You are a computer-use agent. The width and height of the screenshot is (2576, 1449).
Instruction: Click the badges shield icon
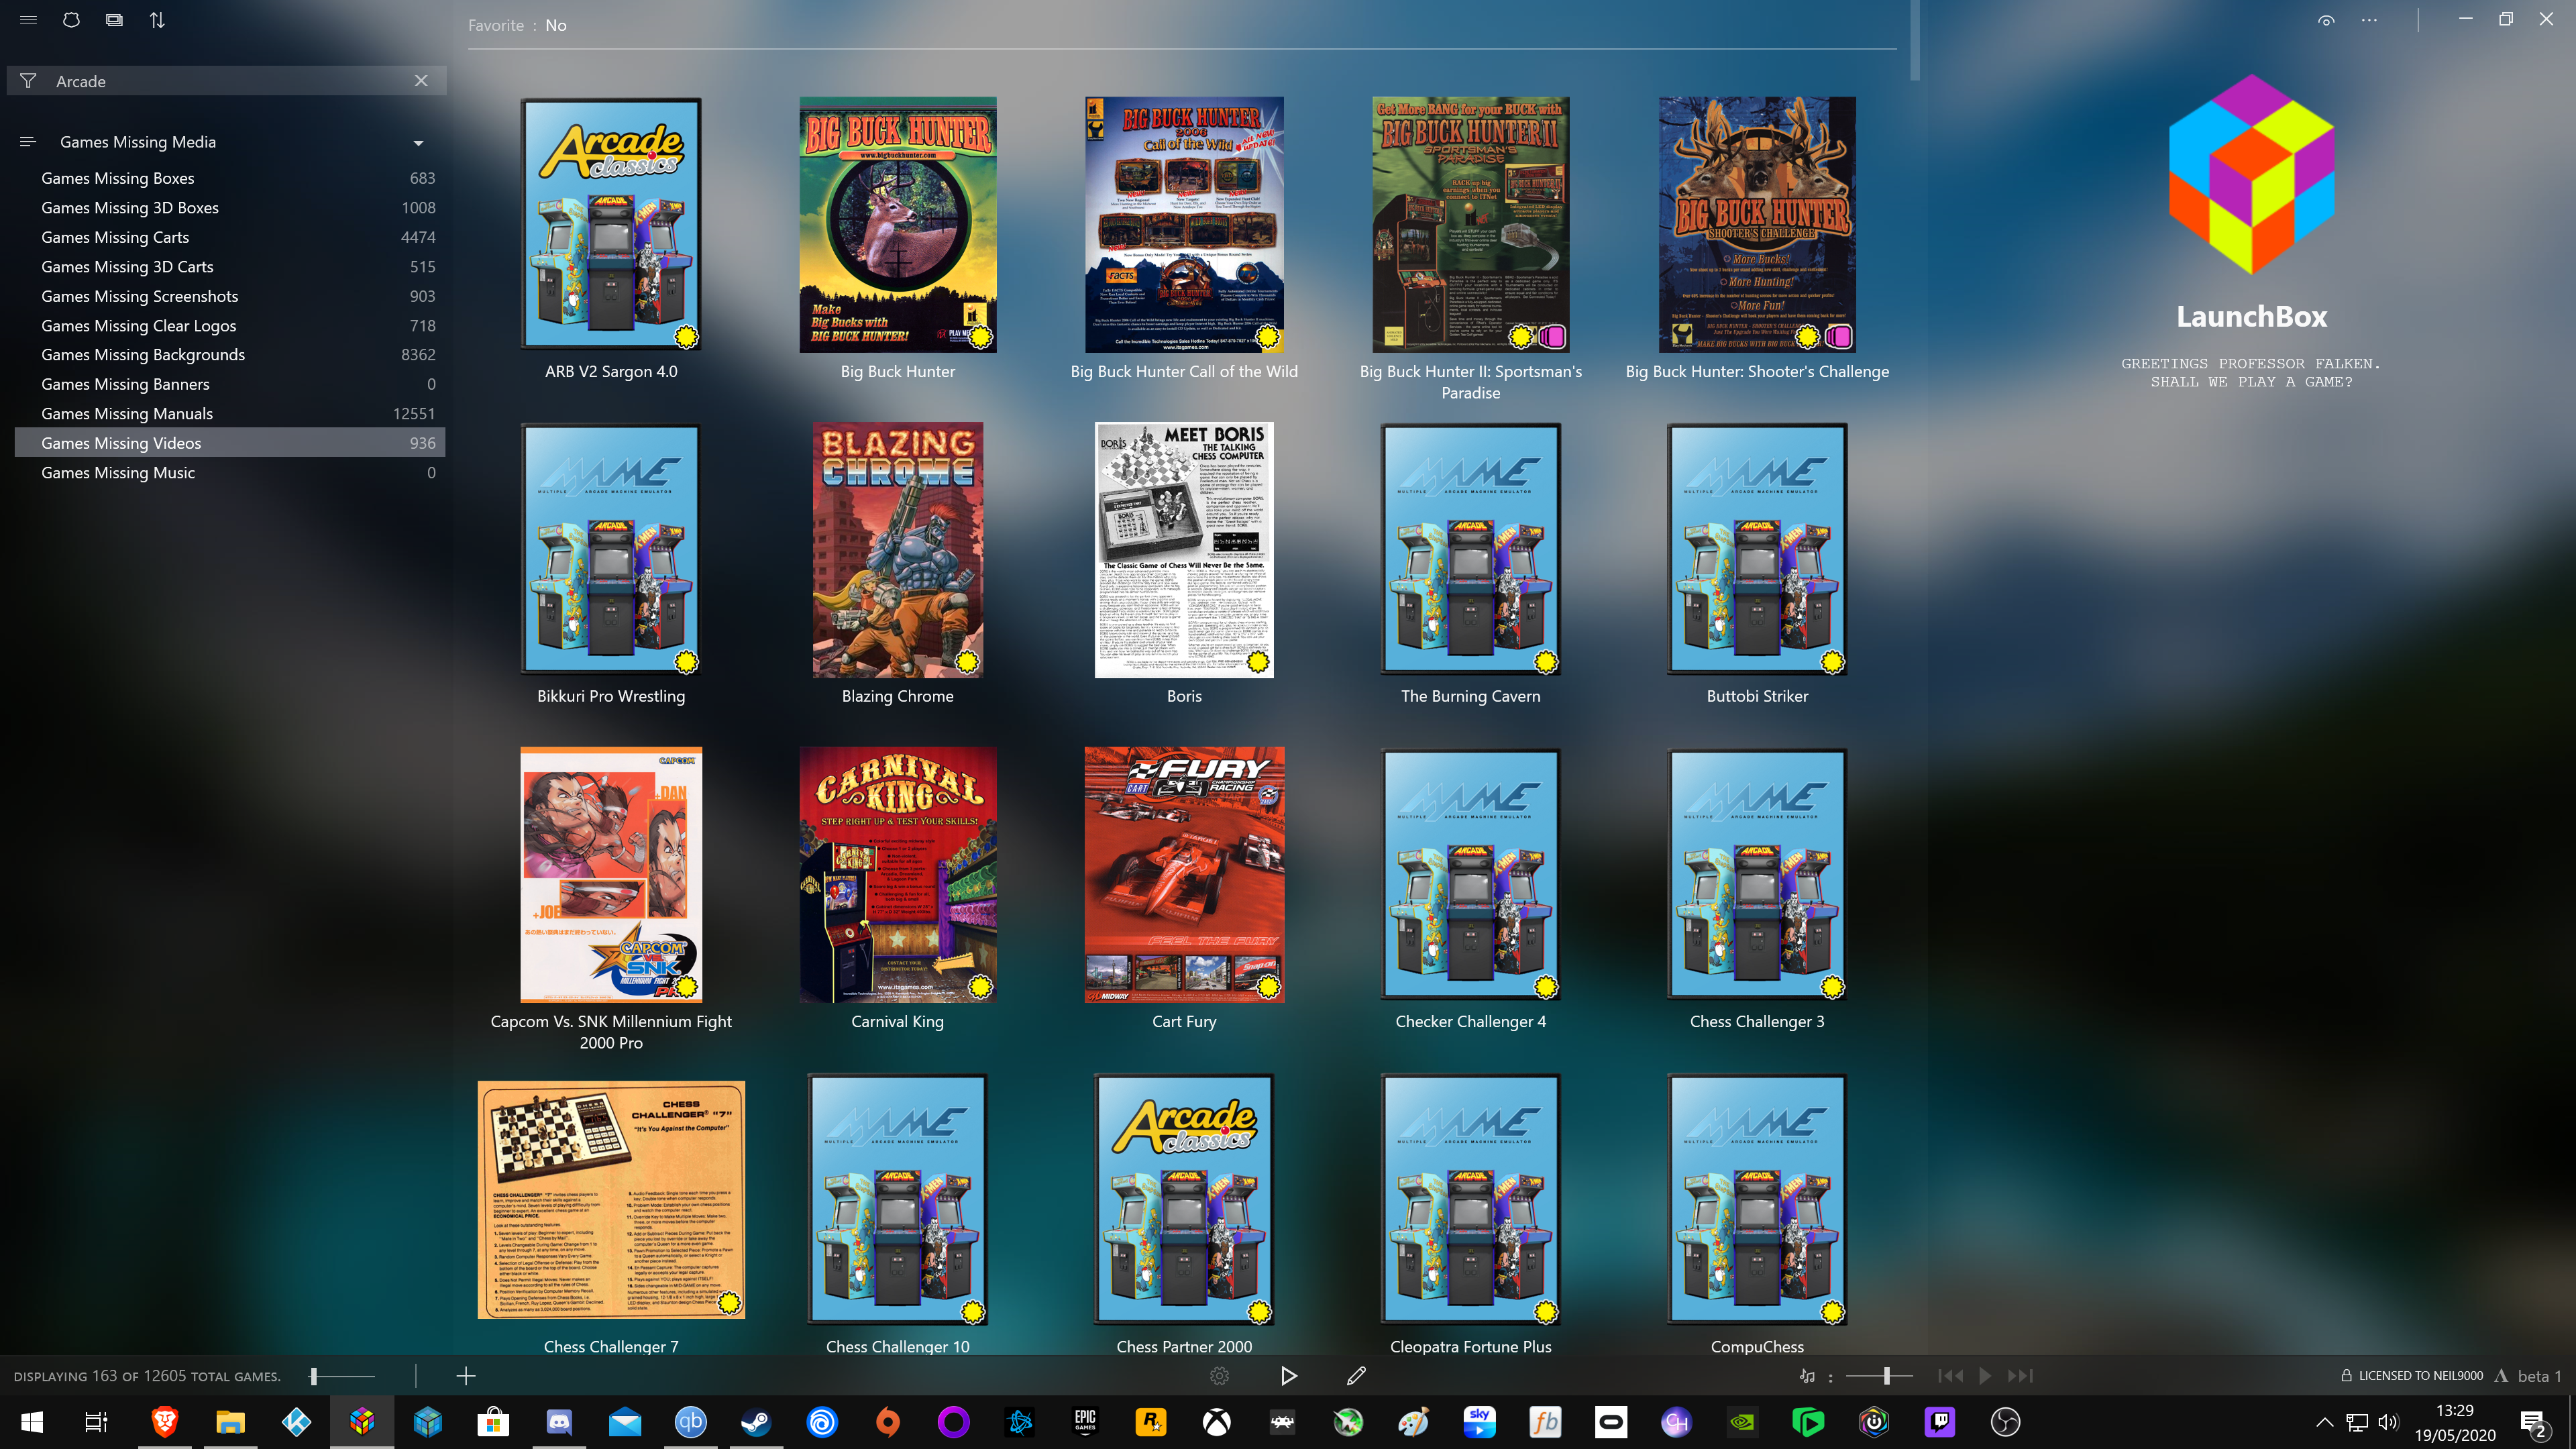pos(71,20)
